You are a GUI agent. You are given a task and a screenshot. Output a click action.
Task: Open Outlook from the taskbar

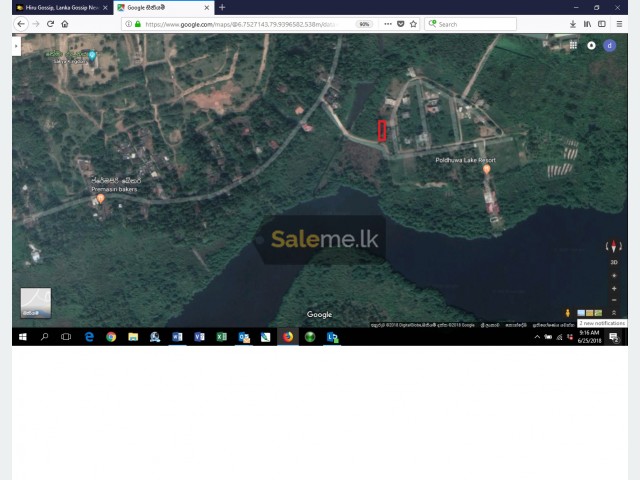[244, 337]
